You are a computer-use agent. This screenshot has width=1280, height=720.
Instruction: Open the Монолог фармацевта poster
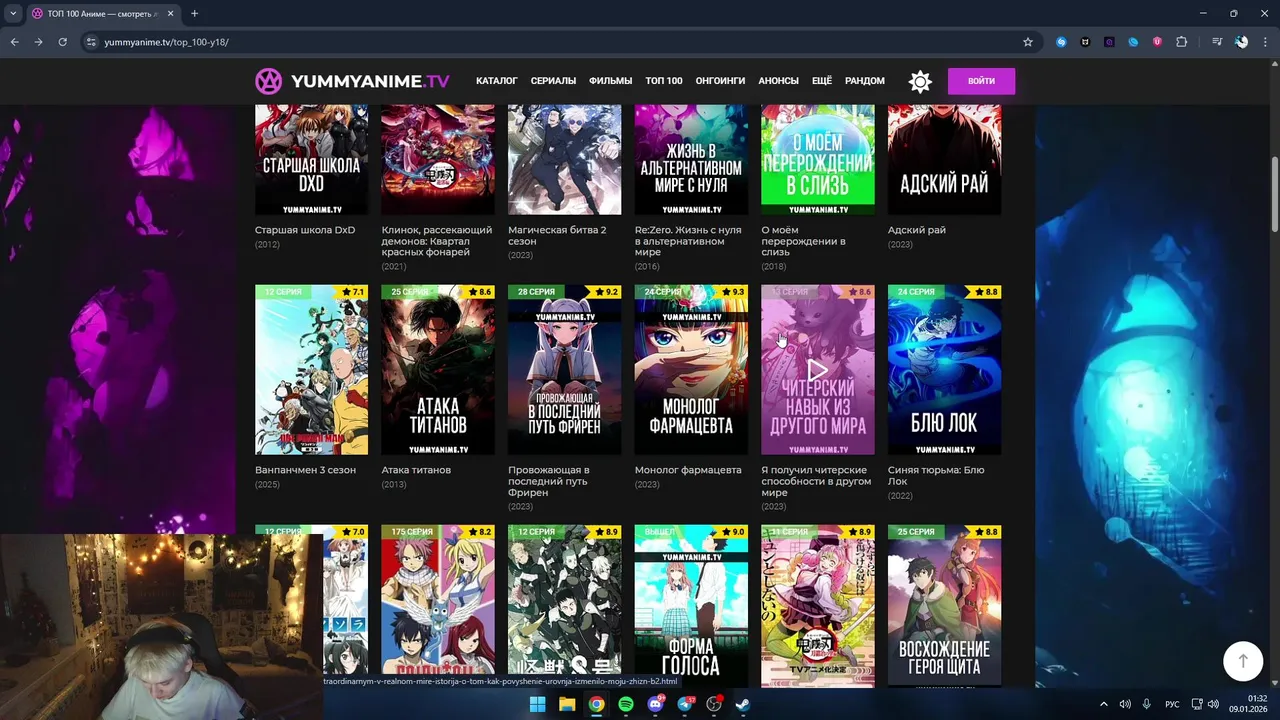691,370
